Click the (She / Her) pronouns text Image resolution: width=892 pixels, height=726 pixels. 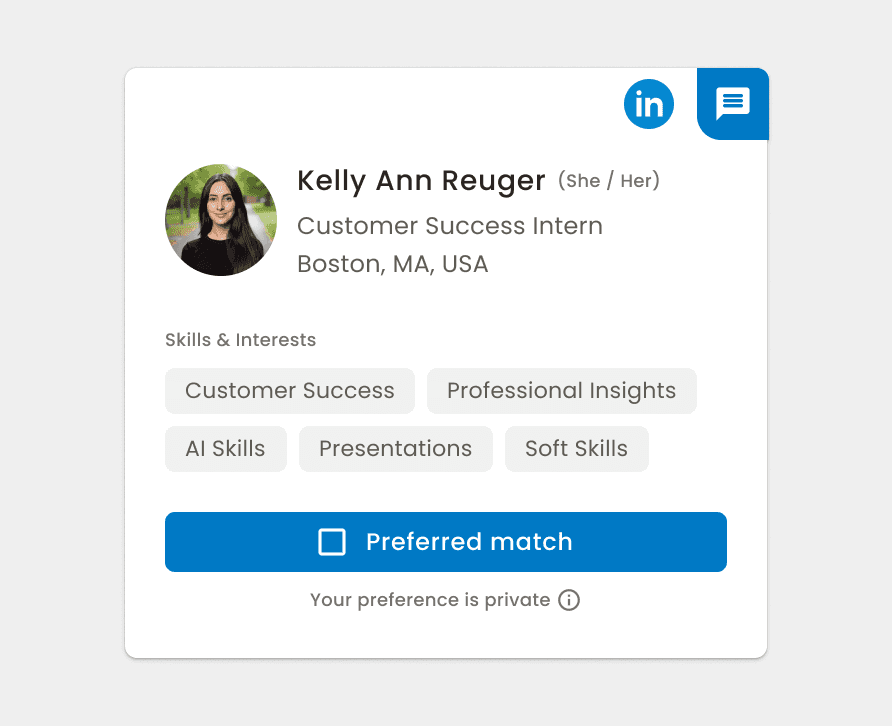point(609,181)
